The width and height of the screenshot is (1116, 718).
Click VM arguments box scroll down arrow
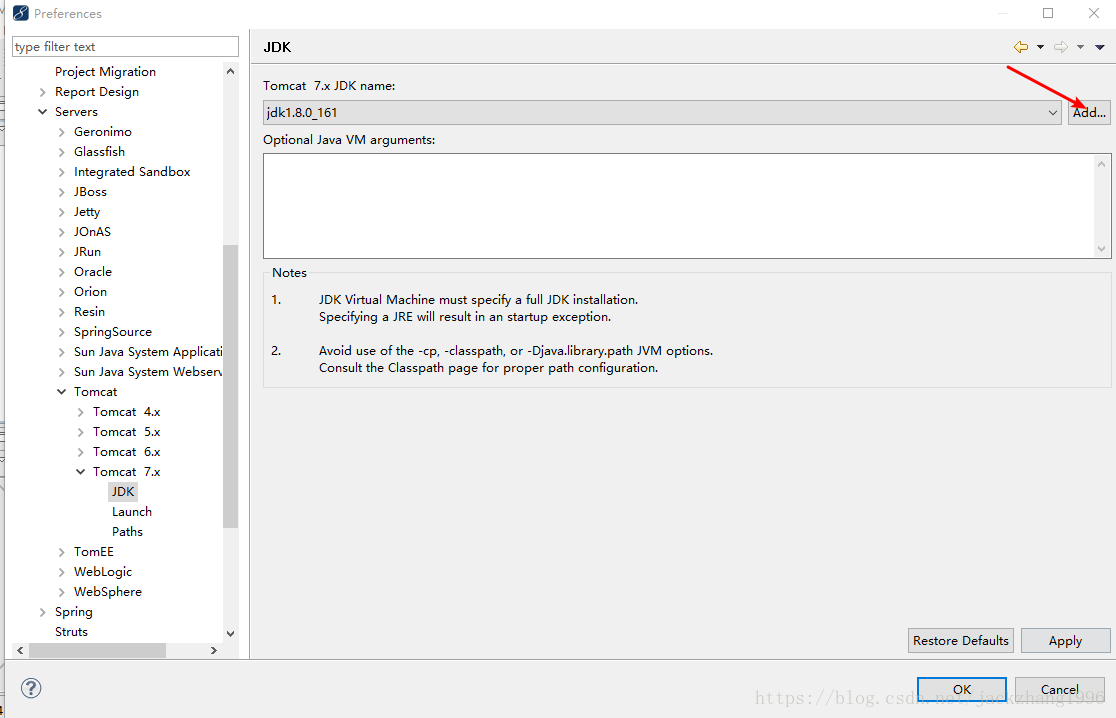tap(1101, 249)
